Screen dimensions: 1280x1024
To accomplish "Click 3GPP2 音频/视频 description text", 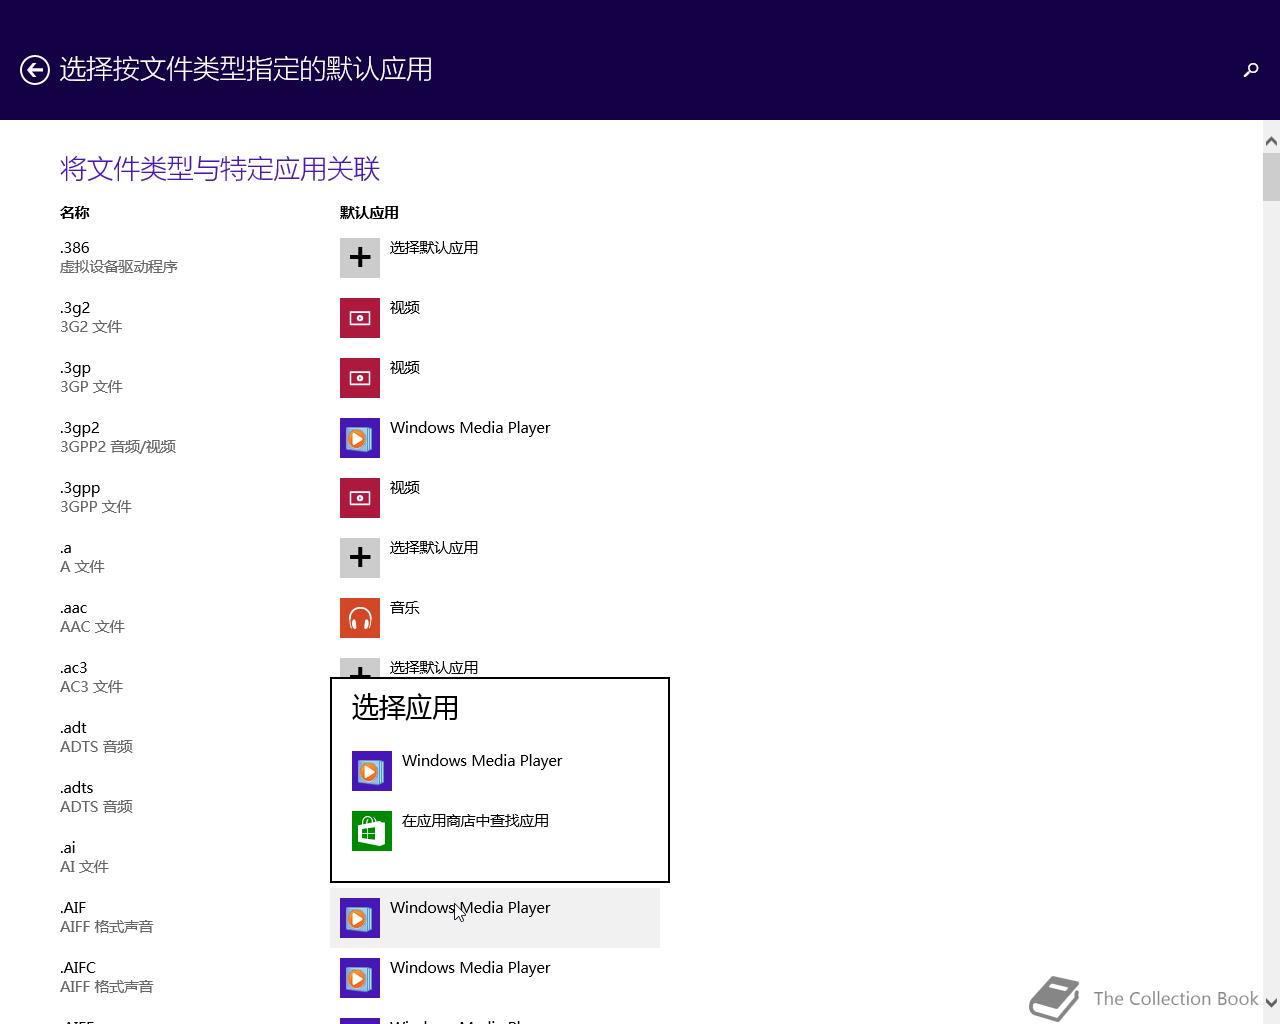I will (118, 447).
